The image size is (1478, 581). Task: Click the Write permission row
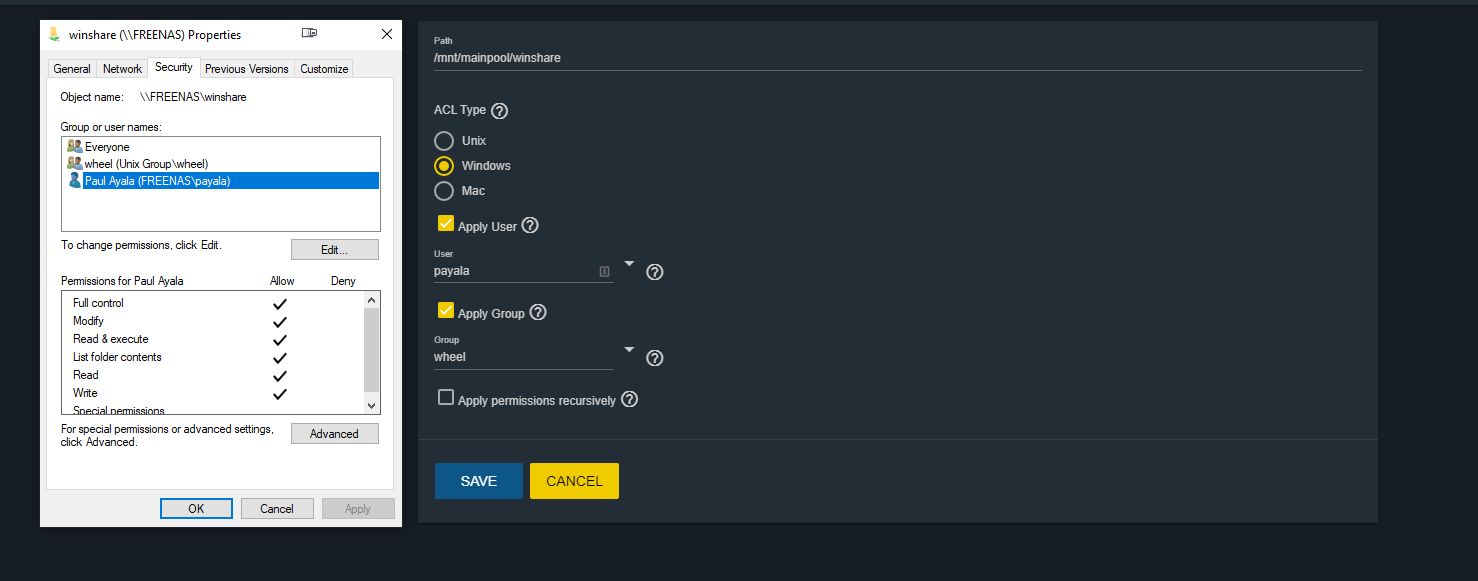pyautogui.click(x=214, y=393)
